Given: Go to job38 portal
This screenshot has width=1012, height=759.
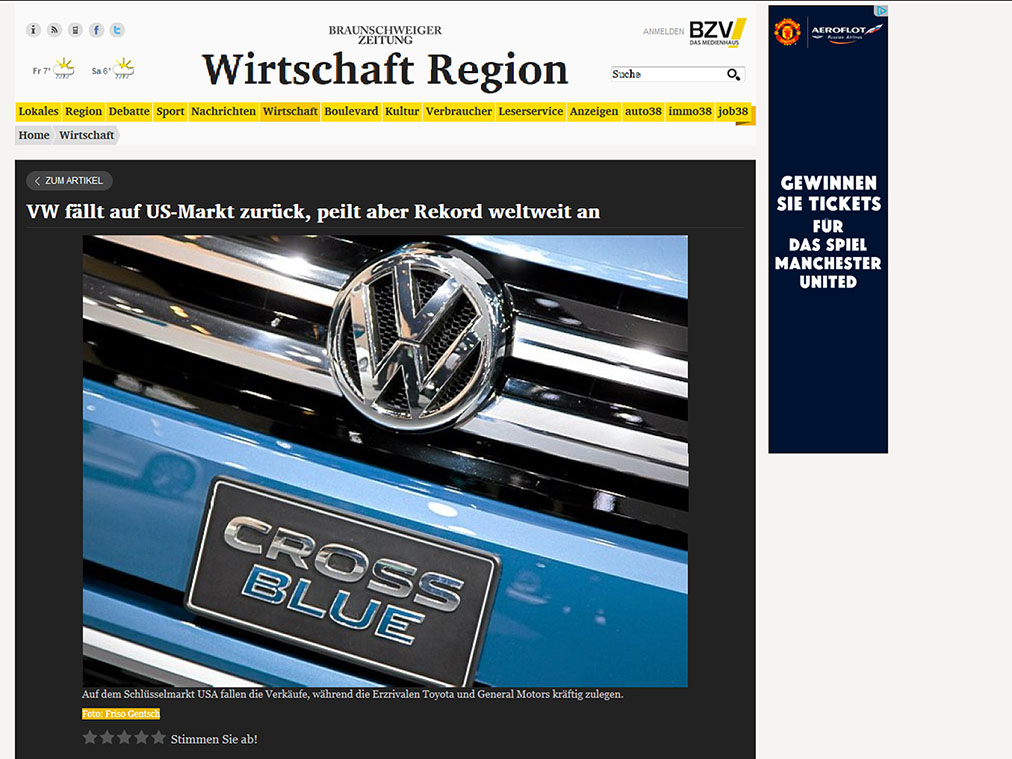Looking at the screenshot, I should click(733, 111).
